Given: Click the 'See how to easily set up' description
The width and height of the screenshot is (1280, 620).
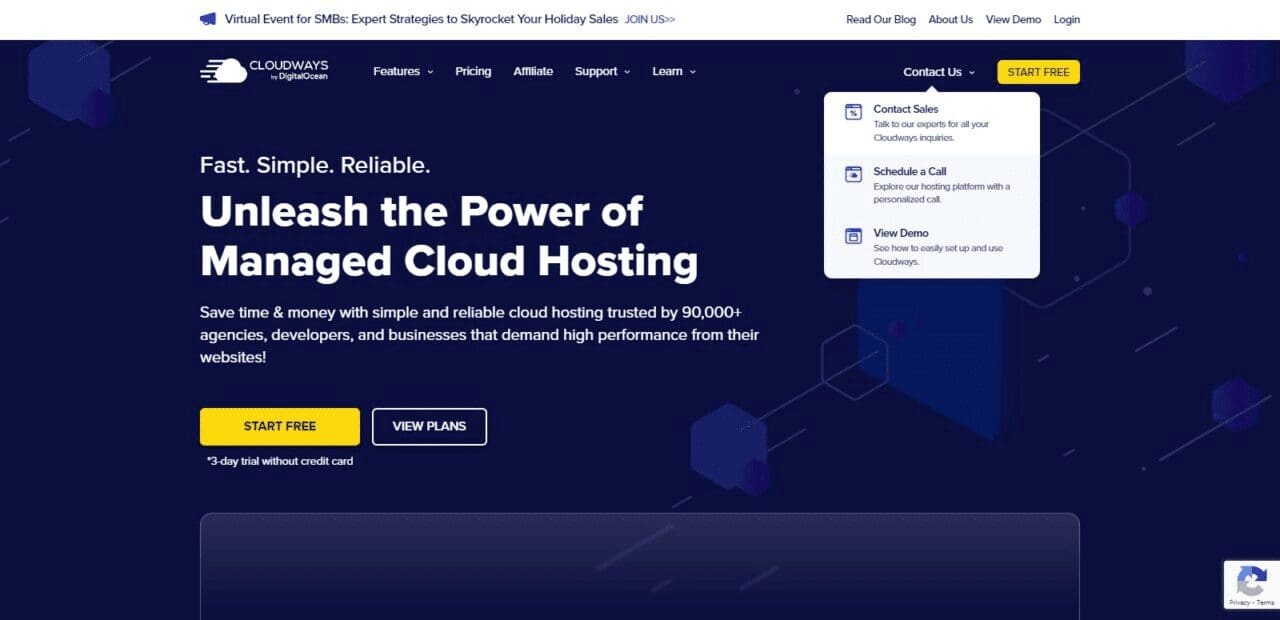Looking at the screenshot, I should pyautogui.click(x=938, y=255).
